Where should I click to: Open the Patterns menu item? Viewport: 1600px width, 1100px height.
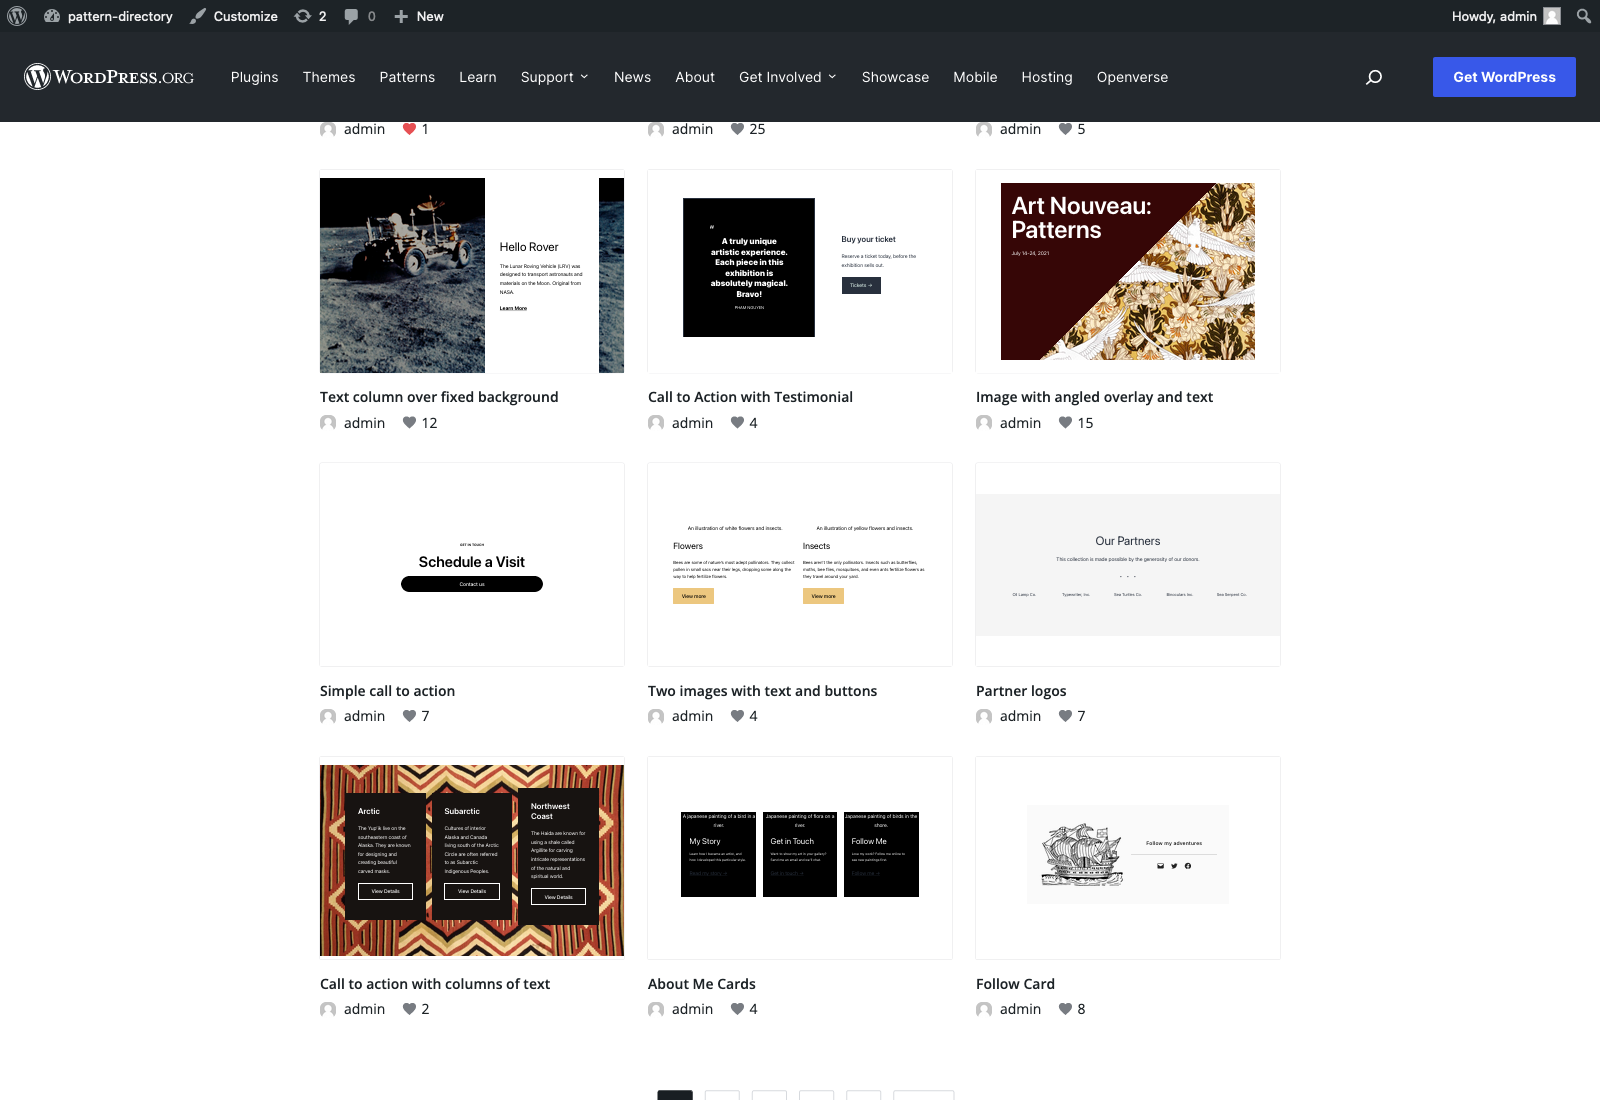(x=407, y=77)
